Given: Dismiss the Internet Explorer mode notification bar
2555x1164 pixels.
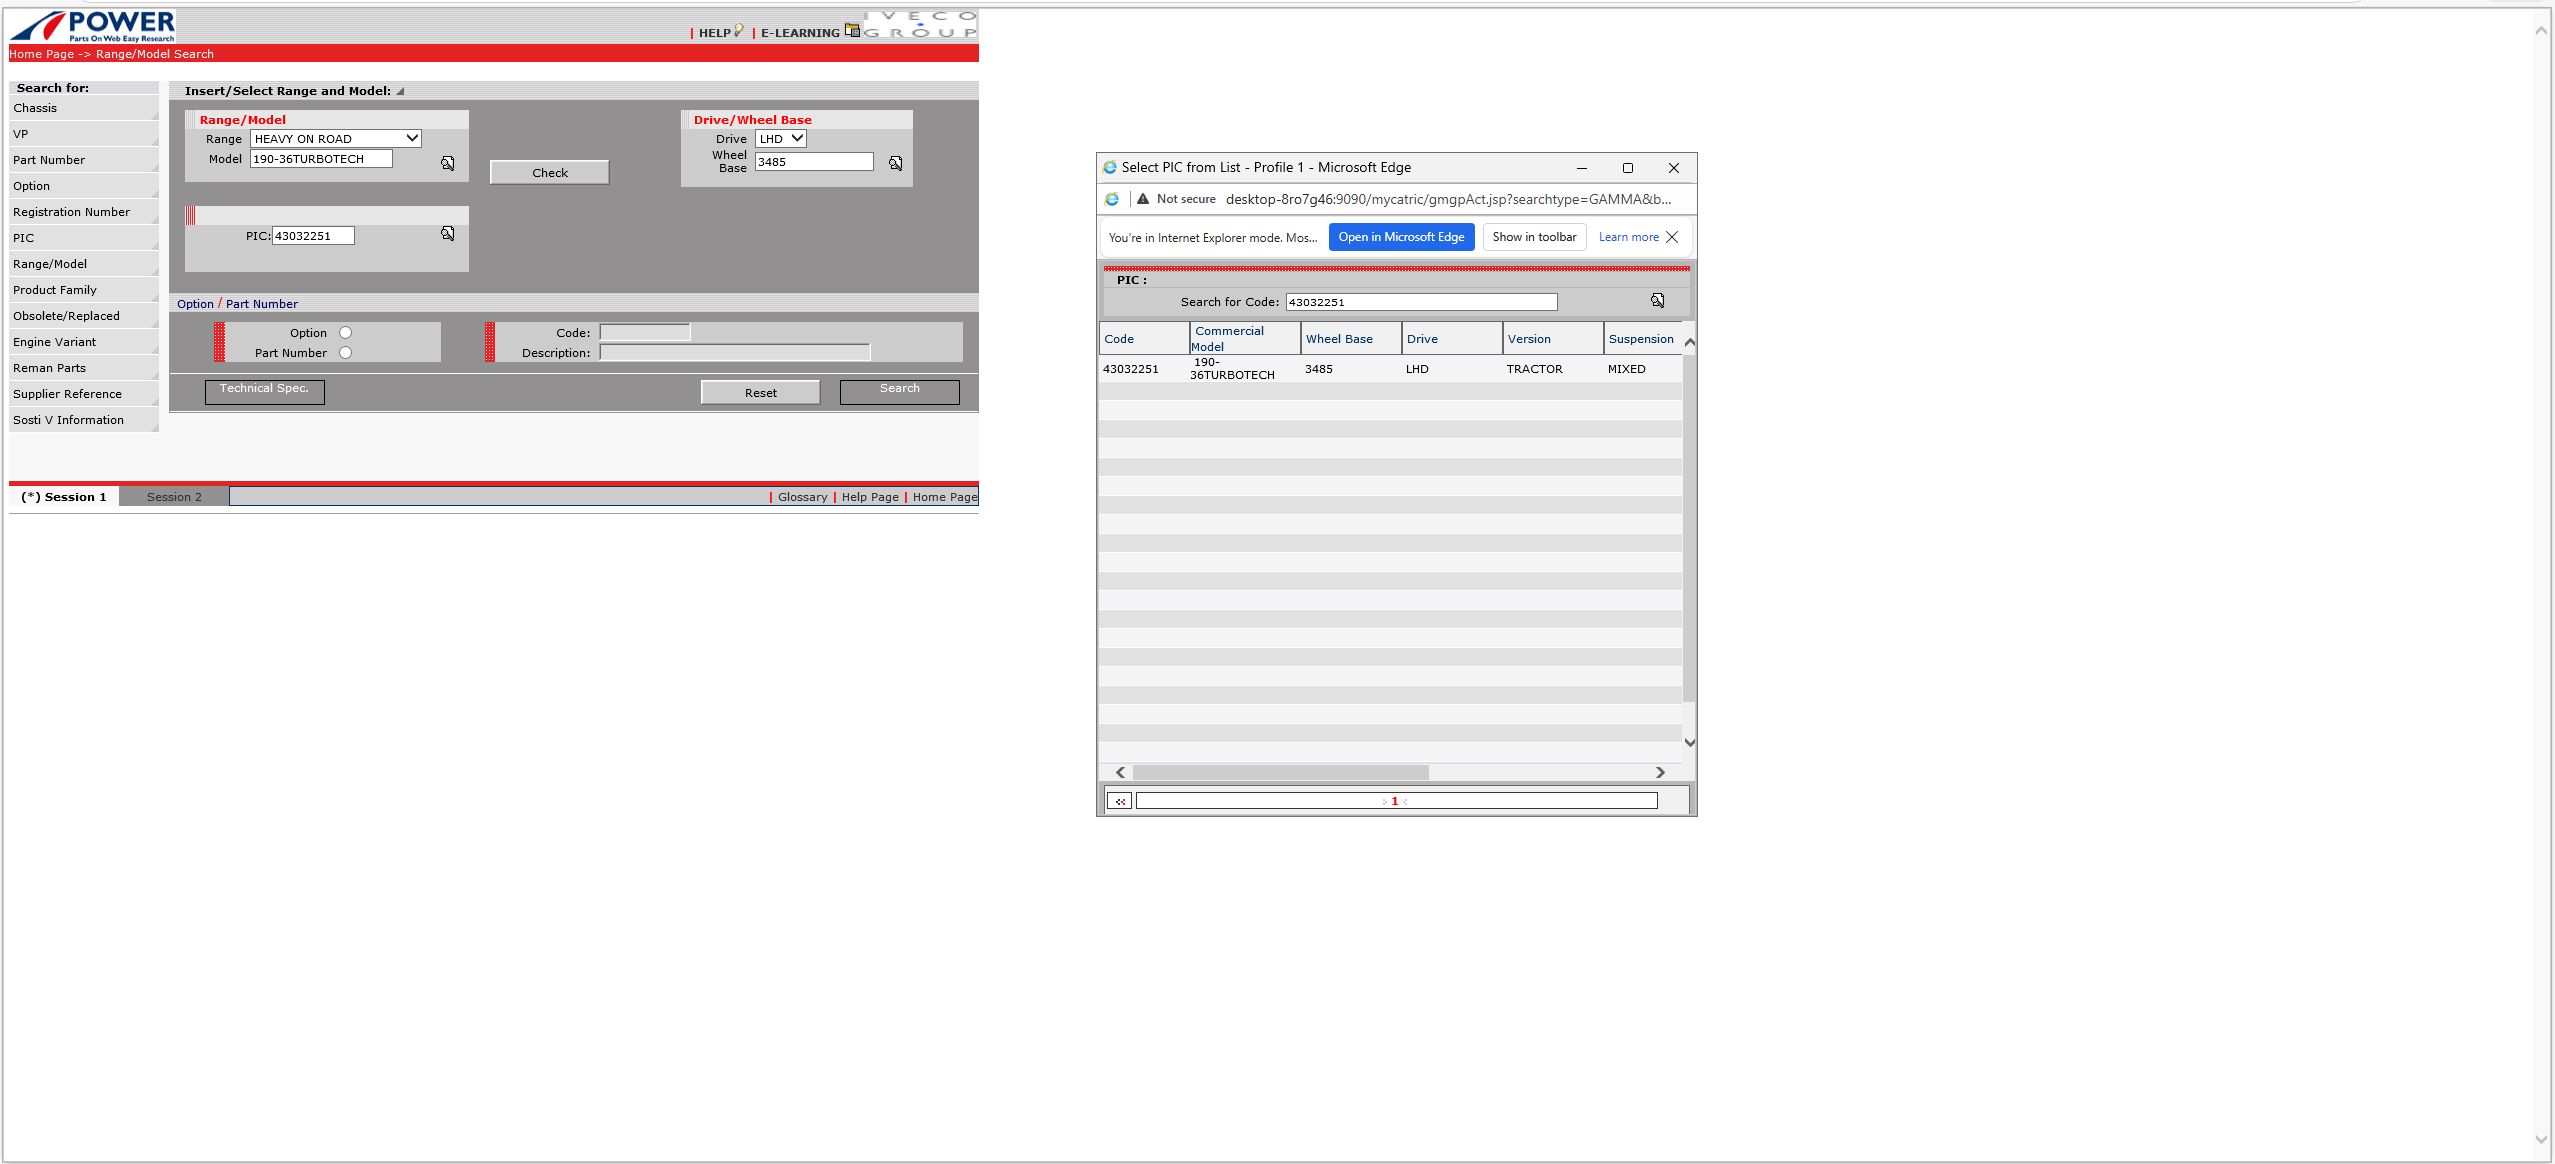Looking at the screenshot, I should pos(1672,237).
